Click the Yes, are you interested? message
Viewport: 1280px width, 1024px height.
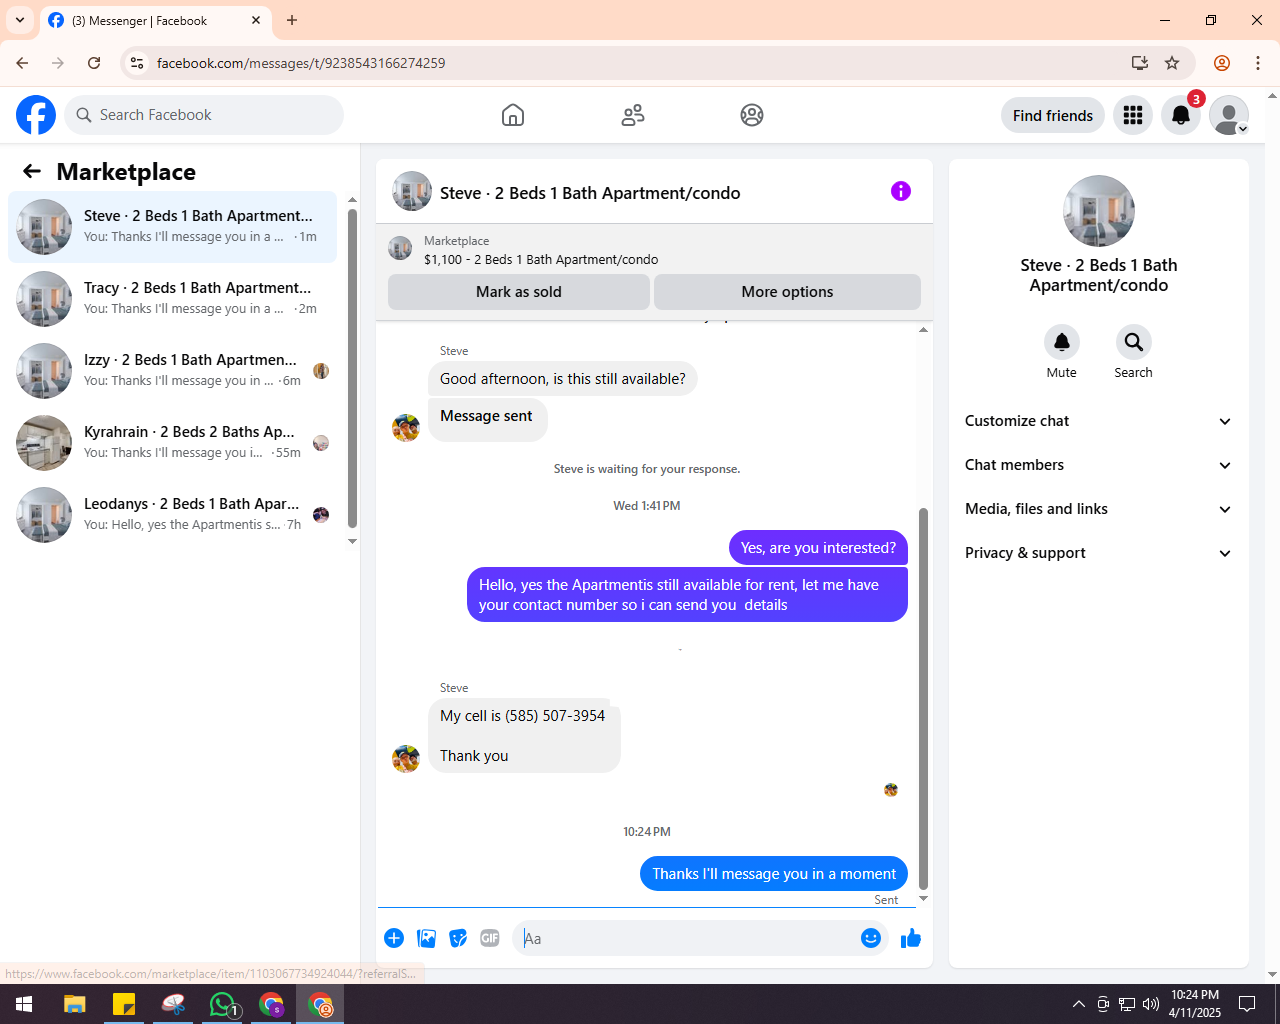(x=818, y=548)
